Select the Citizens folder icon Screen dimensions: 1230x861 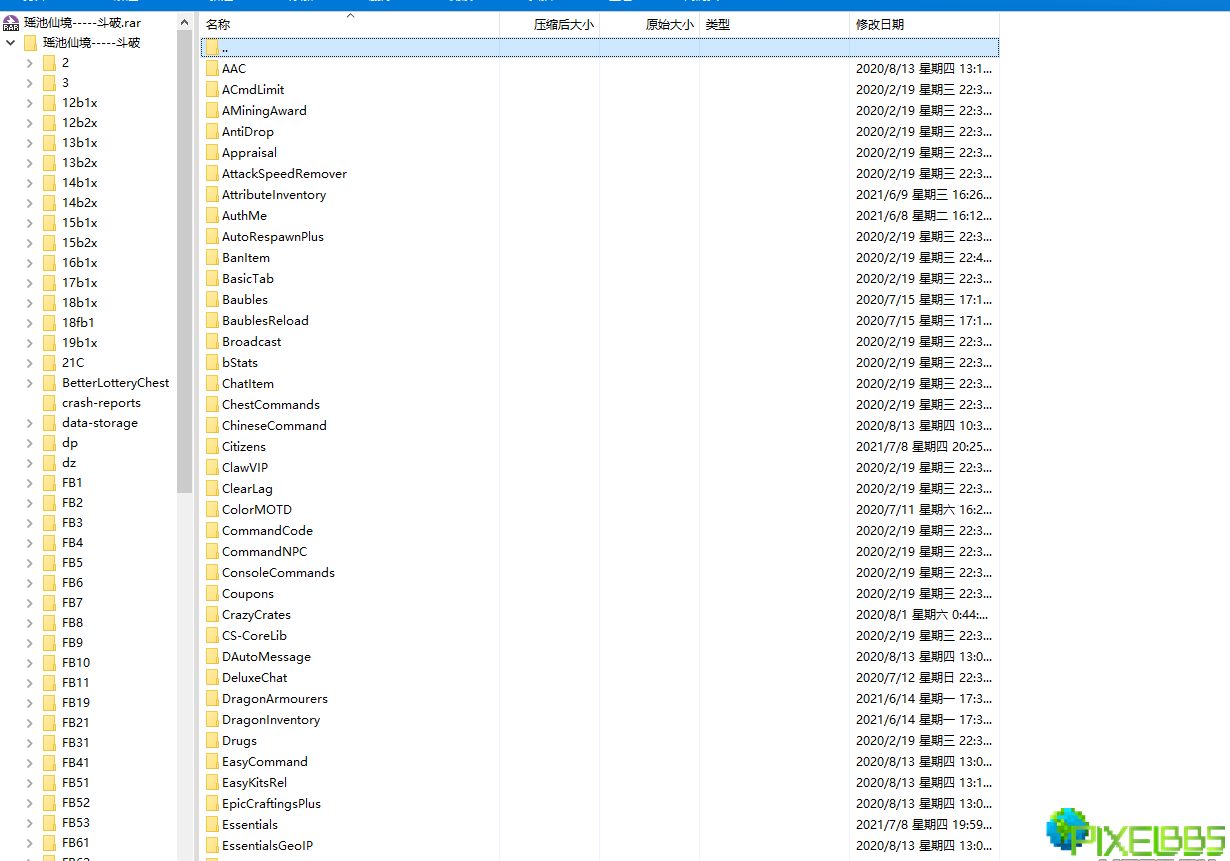[211, 446]
